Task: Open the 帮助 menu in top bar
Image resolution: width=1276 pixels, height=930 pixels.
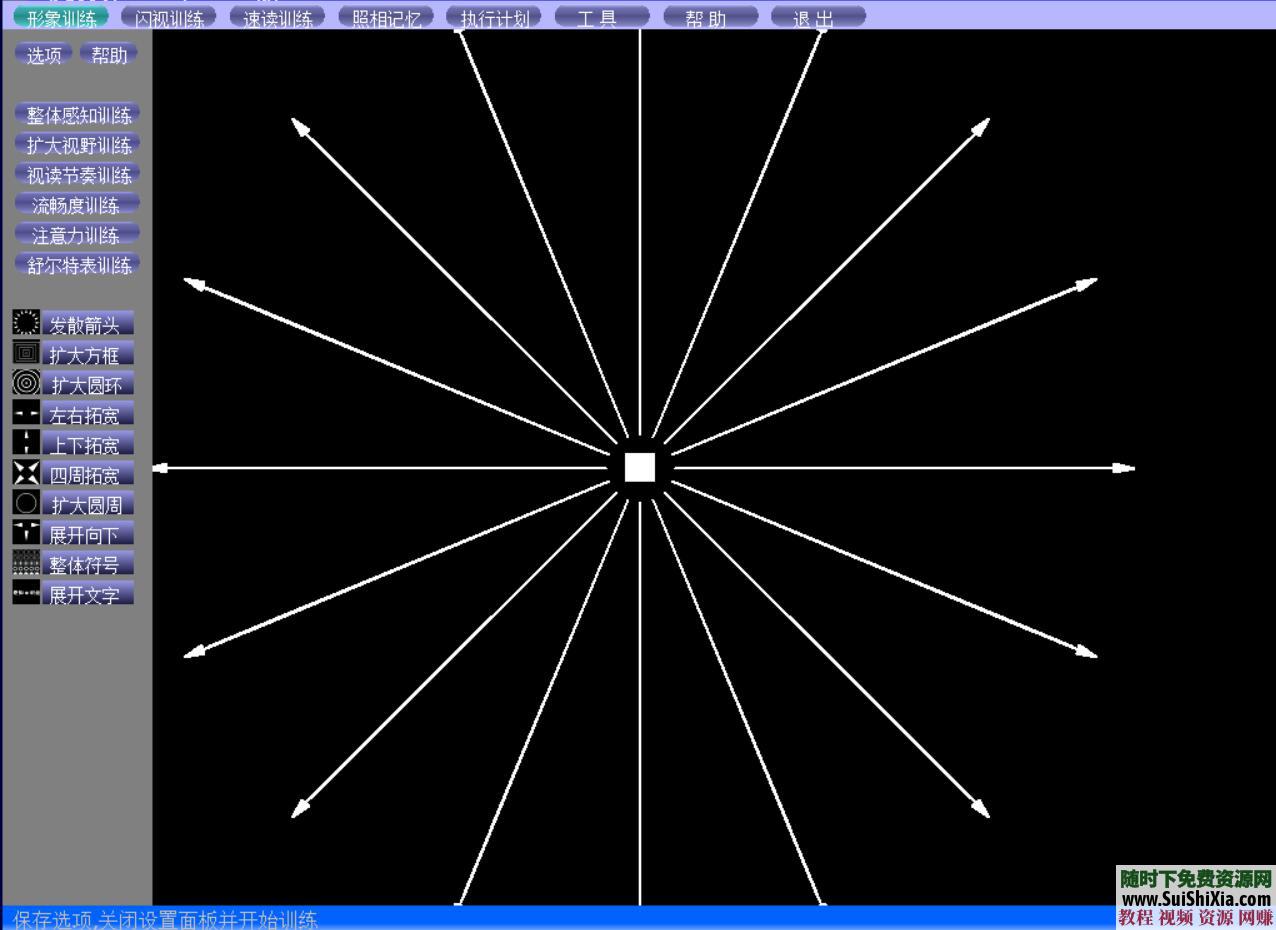Action: click(710, 17)
